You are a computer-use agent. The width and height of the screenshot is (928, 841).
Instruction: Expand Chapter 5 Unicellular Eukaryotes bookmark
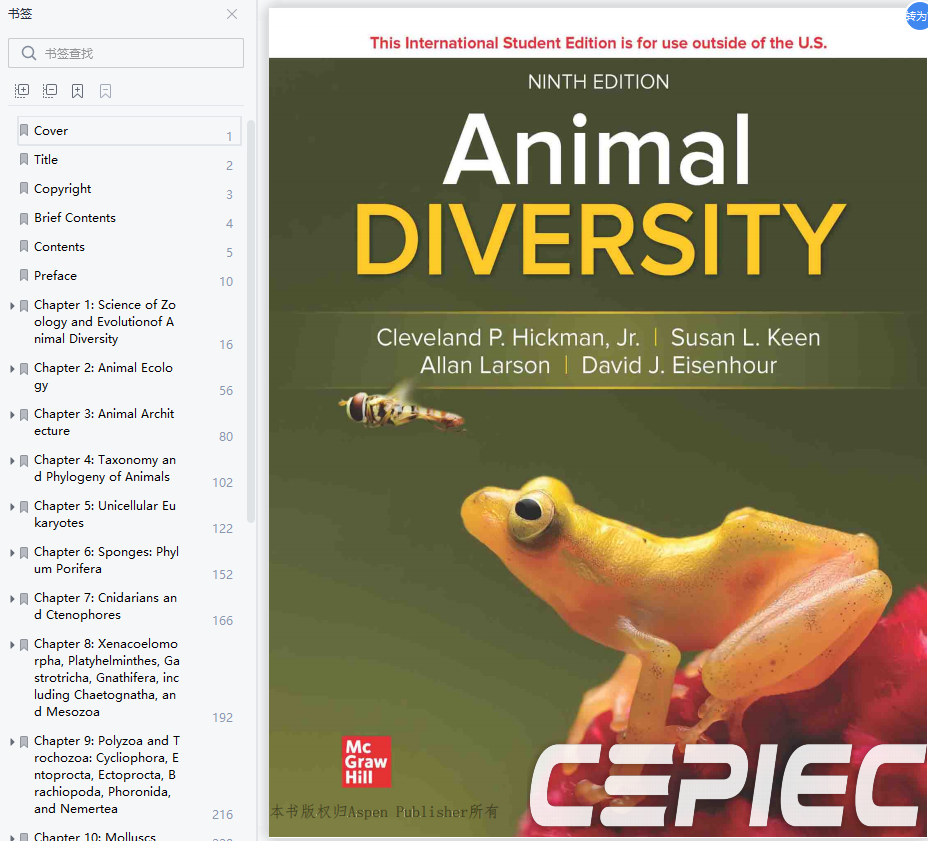(12, 507)
